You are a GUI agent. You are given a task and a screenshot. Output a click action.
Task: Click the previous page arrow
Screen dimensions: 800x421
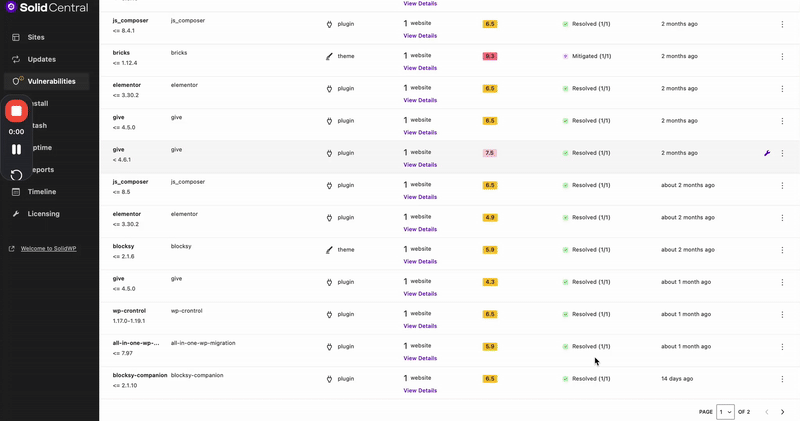(766, 412)
